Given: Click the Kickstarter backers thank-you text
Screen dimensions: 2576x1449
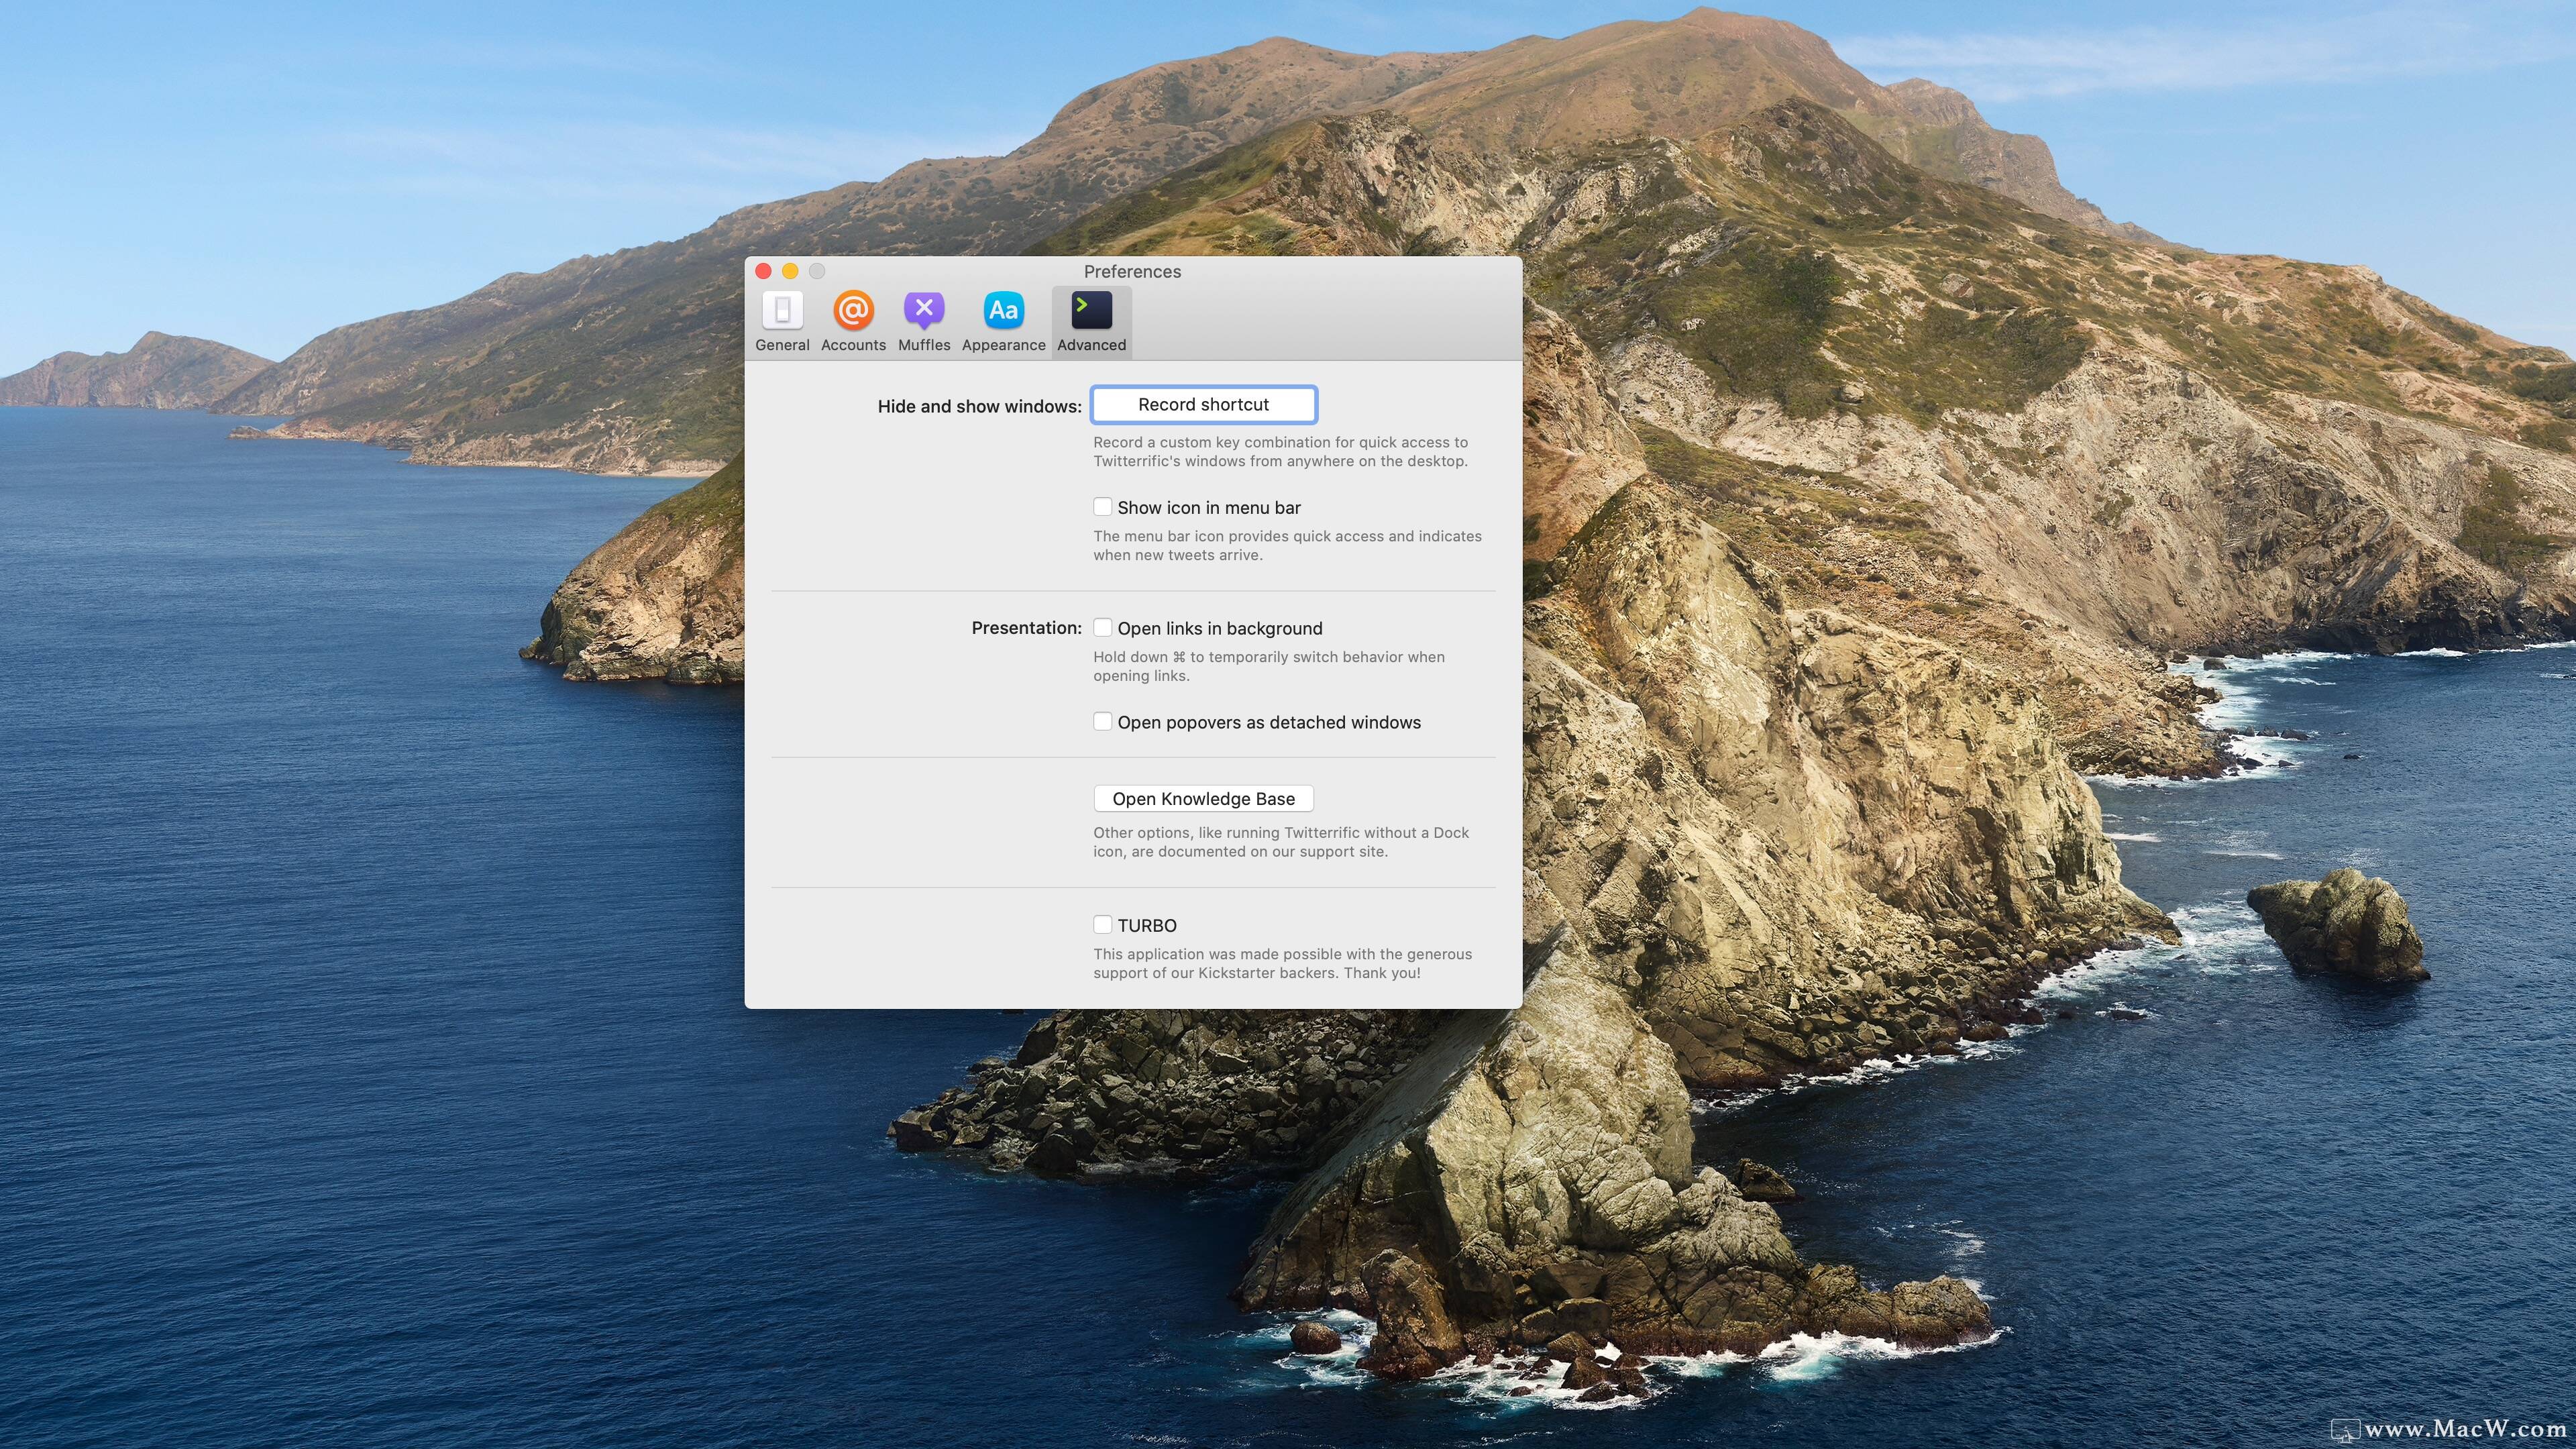Looking at the screenshot, I should click(x=1282, y=963).
